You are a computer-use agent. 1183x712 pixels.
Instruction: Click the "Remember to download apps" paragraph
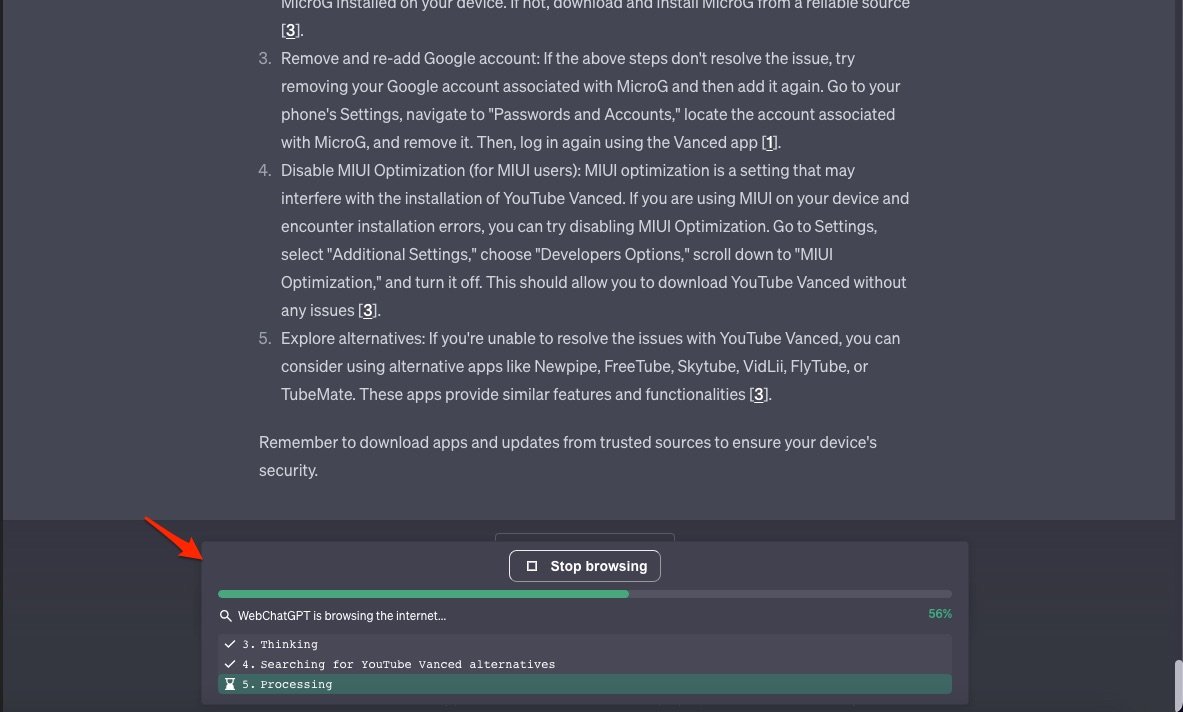pos(567,455)
